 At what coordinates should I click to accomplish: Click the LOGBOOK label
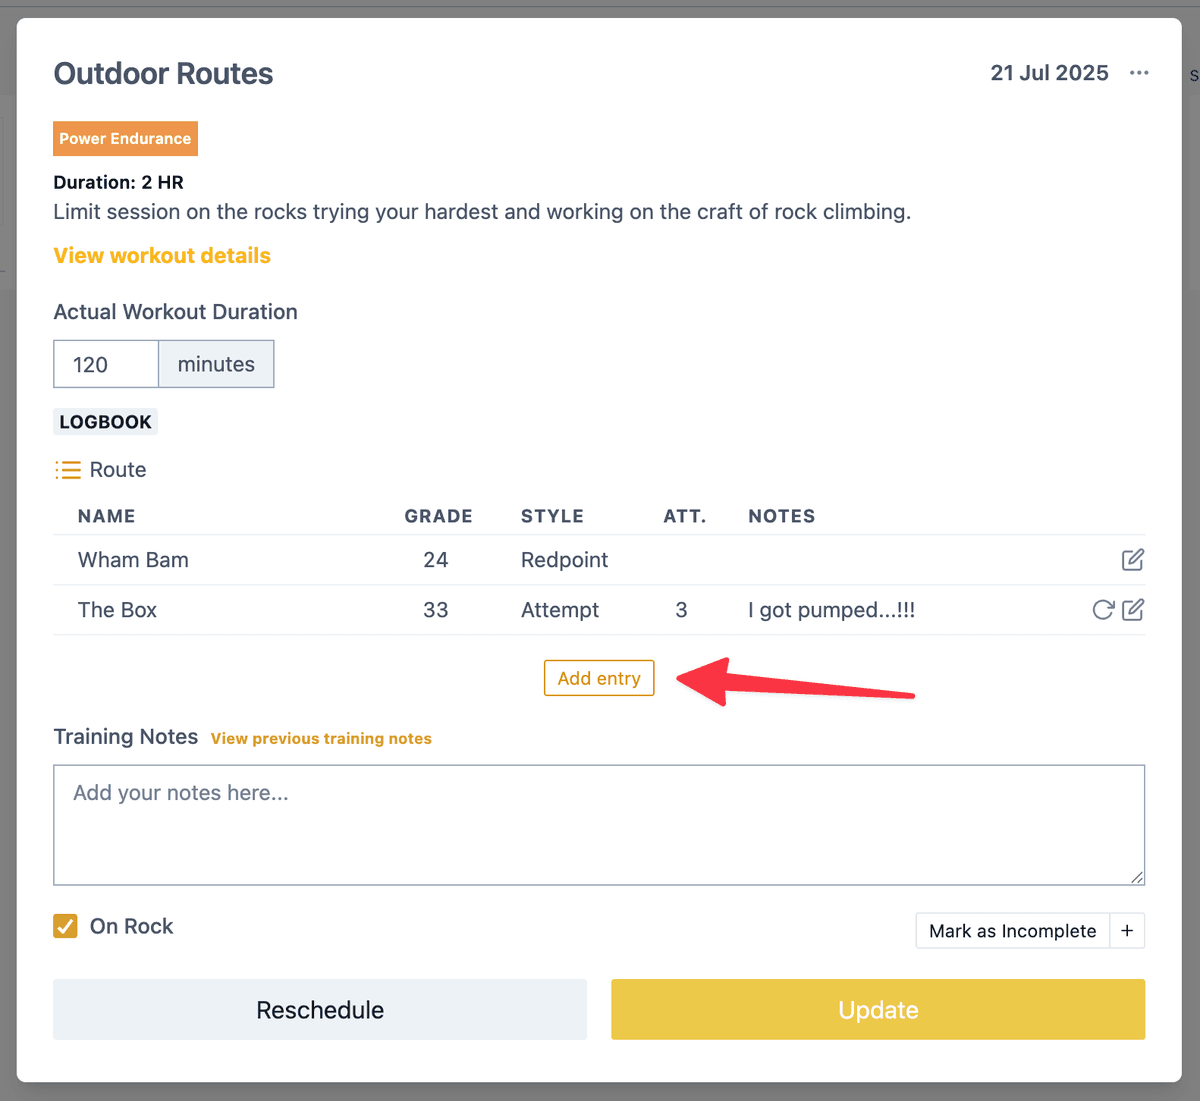click(105, 422)
